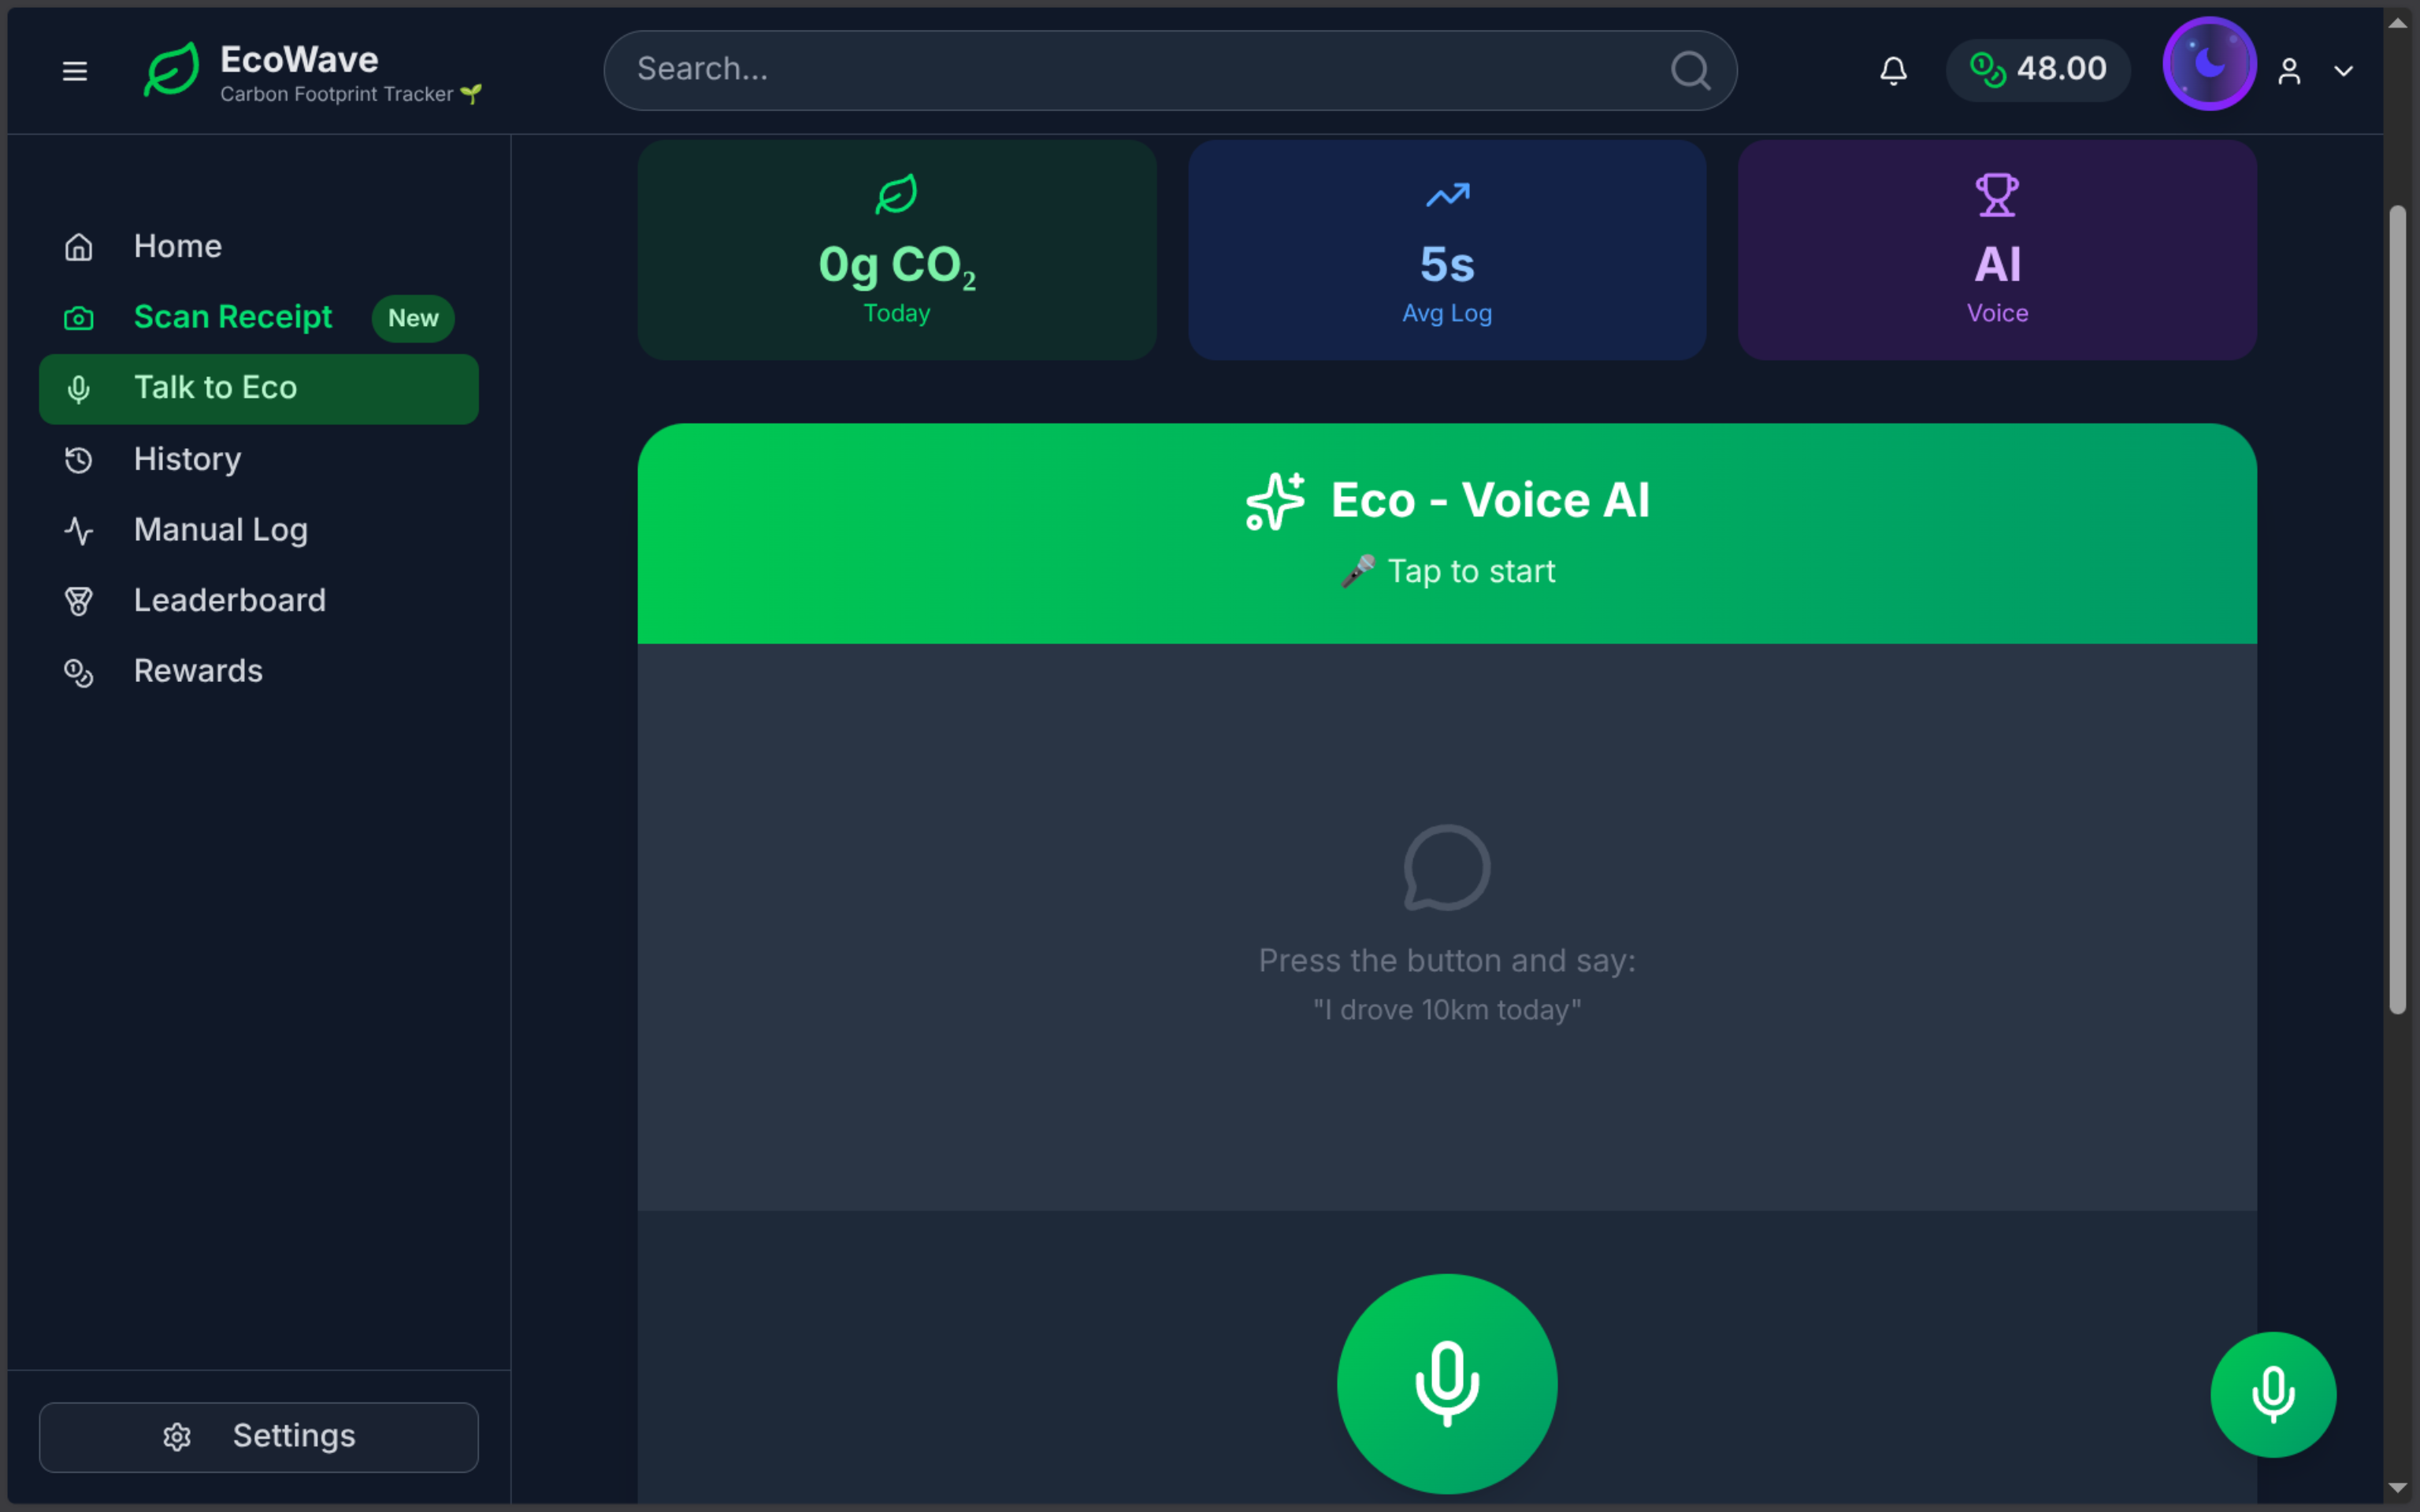Viewport: 2420px width, 1512px height.
Task: Go to Home in sidebar
Action: (x=178, y=246)
